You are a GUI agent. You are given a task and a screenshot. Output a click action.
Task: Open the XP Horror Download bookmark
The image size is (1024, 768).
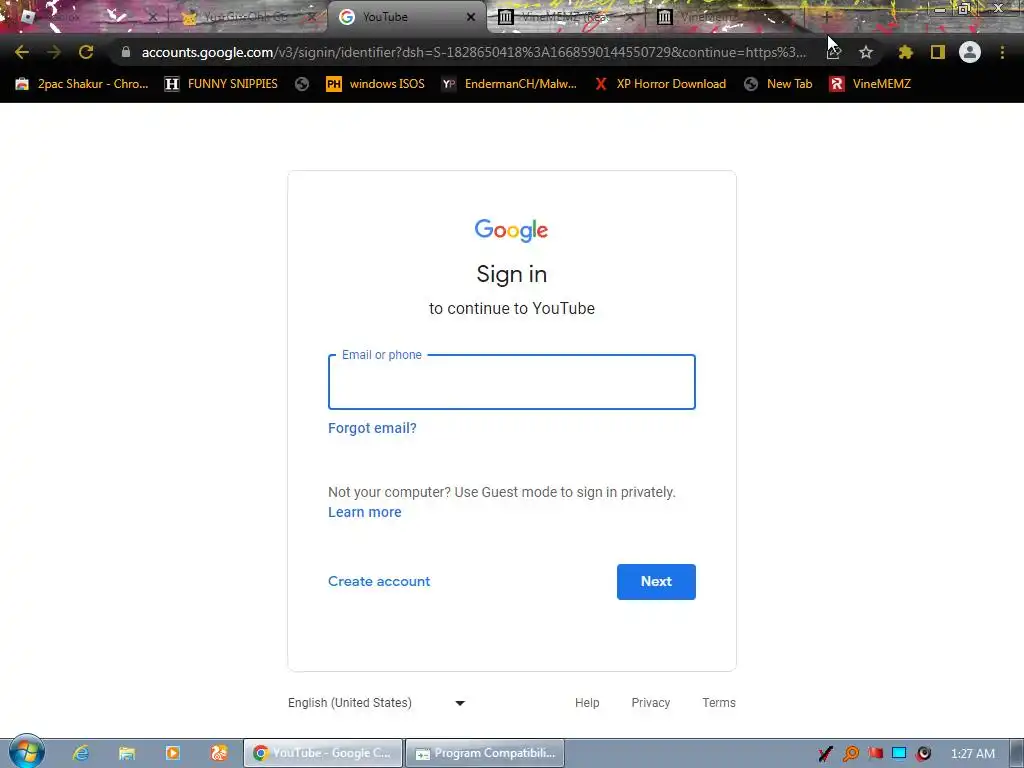[661, 84]
